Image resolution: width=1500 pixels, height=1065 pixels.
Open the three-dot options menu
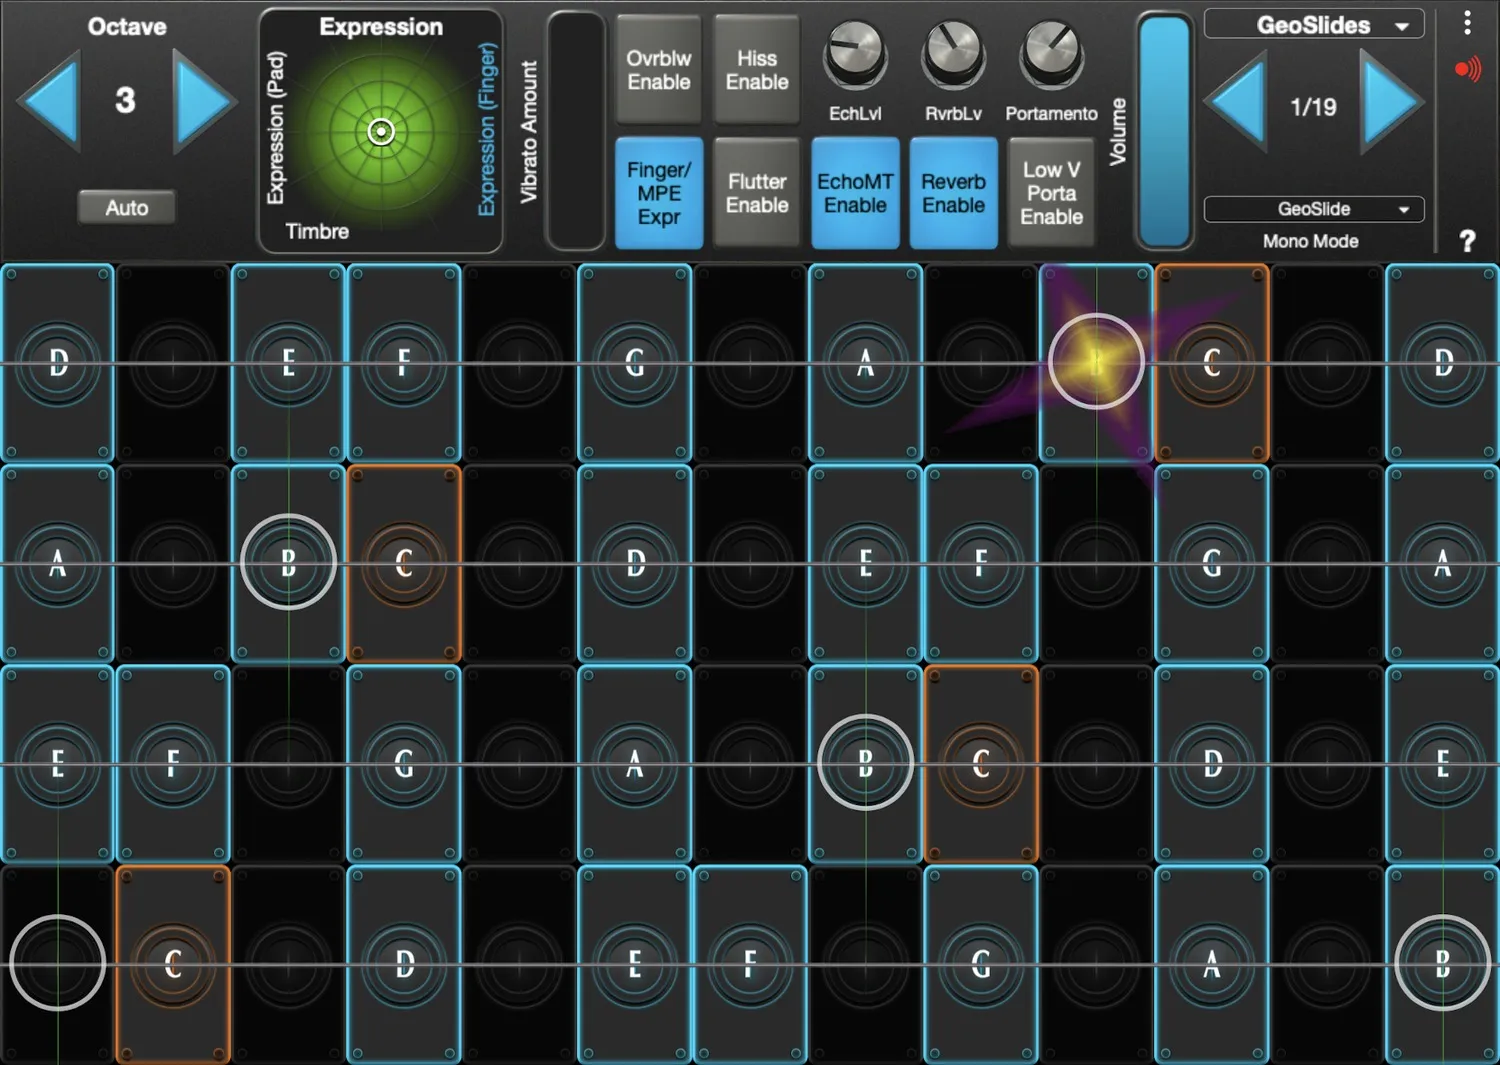click(1467, 23)
